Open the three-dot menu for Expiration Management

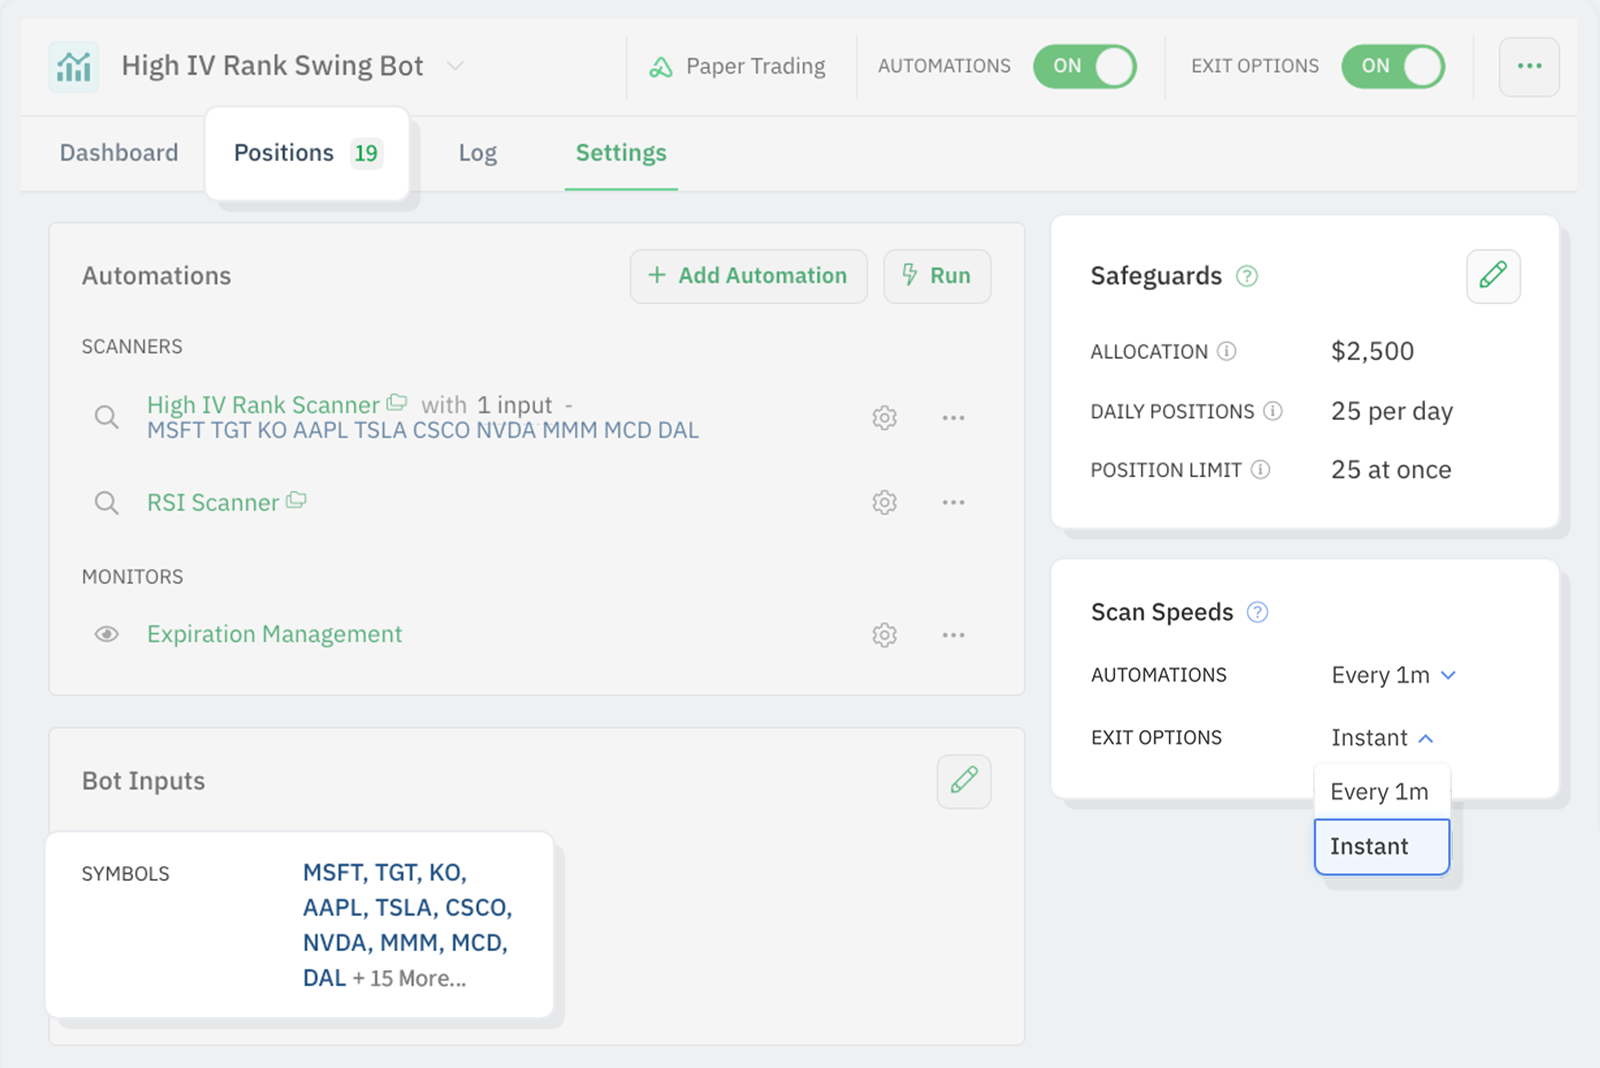[x=953, y=634]
